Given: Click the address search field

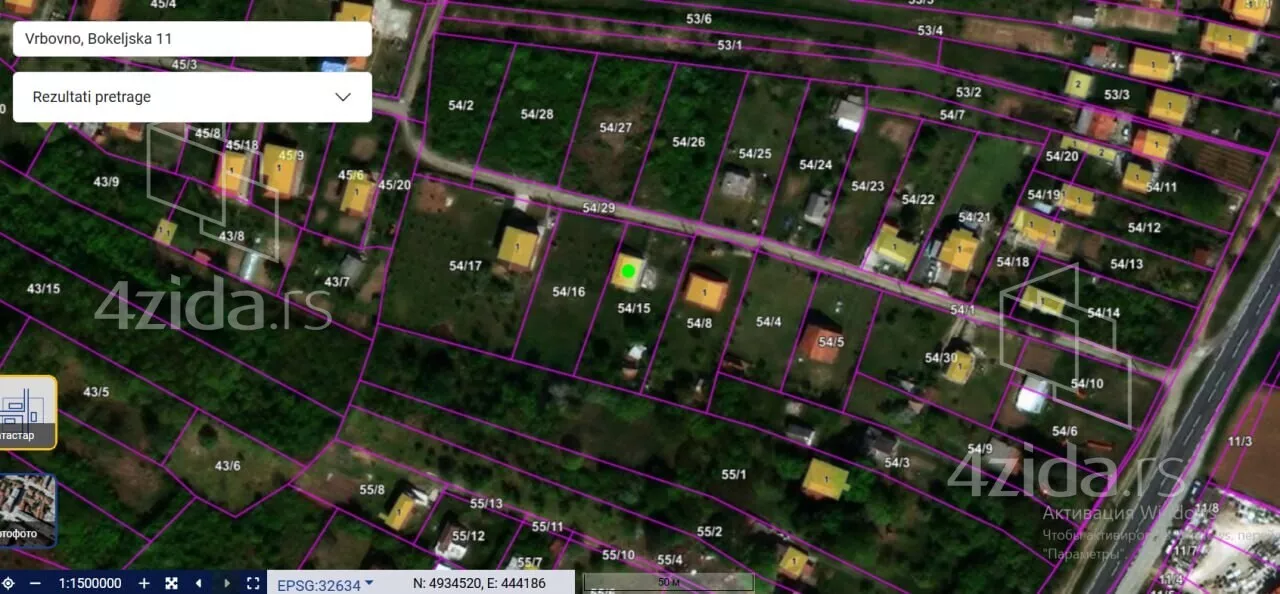Looking at the screenshot, I should click(190, 39).
